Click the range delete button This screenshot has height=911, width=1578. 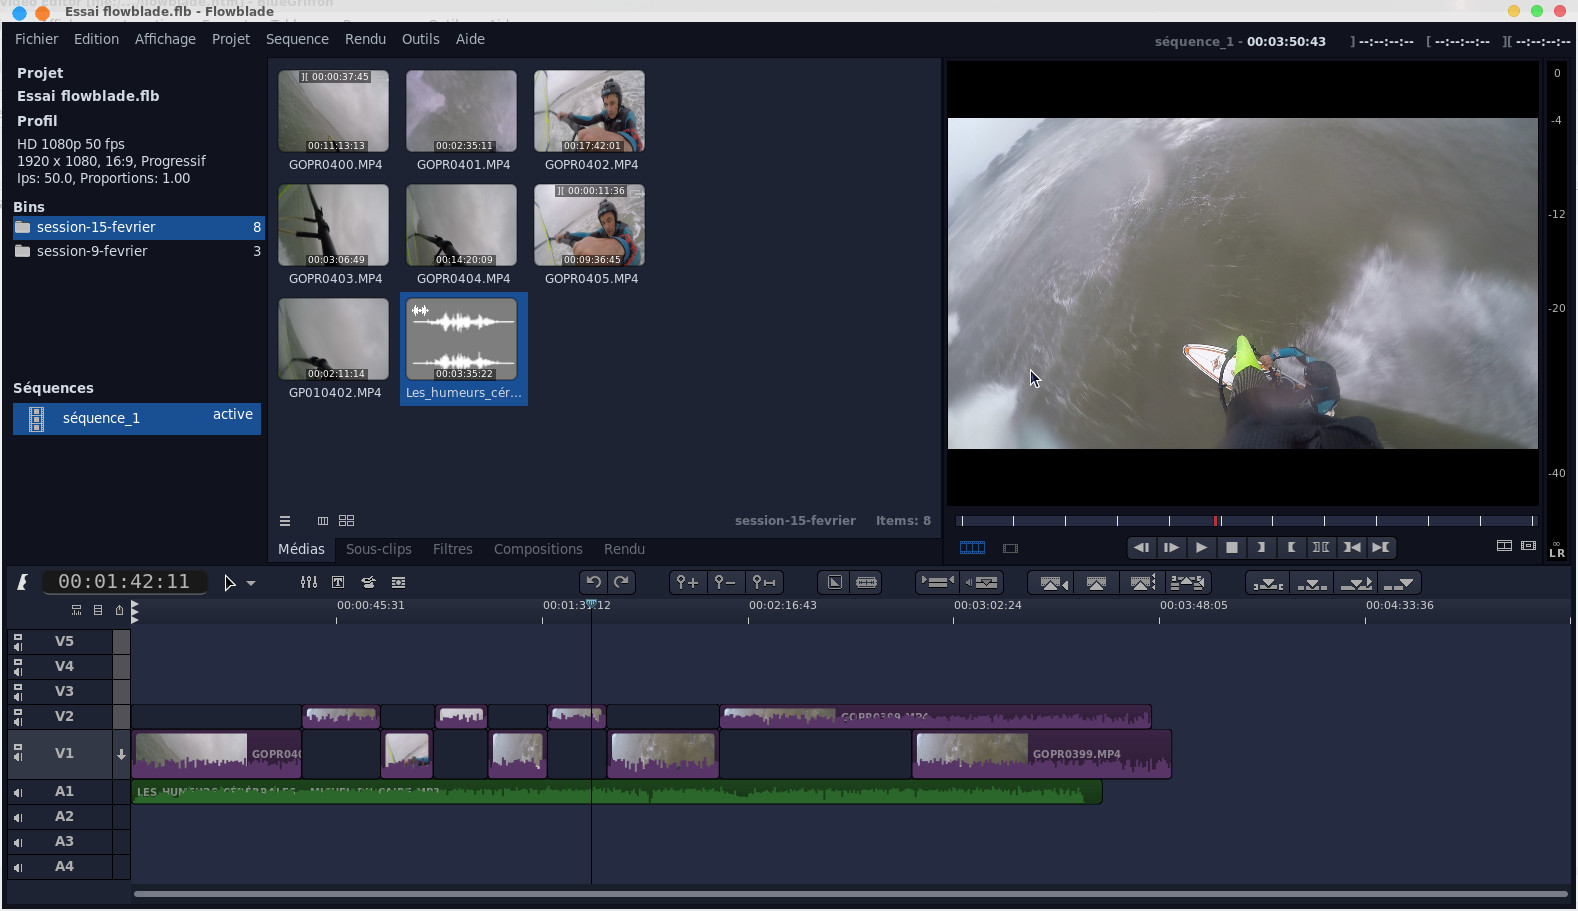[1187, 582]
